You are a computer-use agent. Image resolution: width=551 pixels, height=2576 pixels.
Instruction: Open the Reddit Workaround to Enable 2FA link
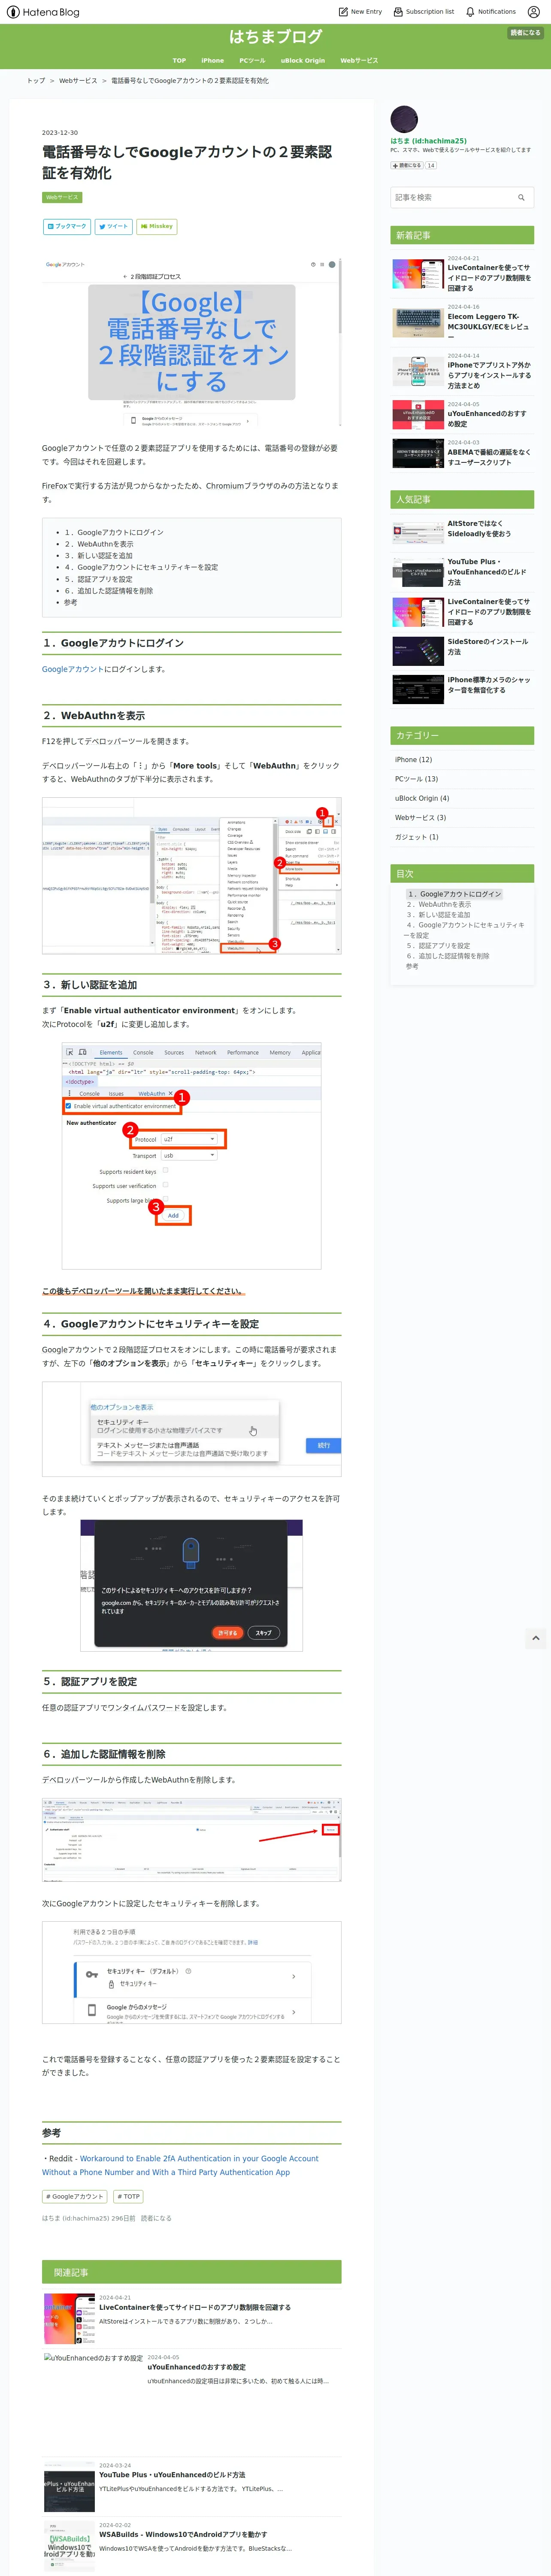click(180, 2165)
